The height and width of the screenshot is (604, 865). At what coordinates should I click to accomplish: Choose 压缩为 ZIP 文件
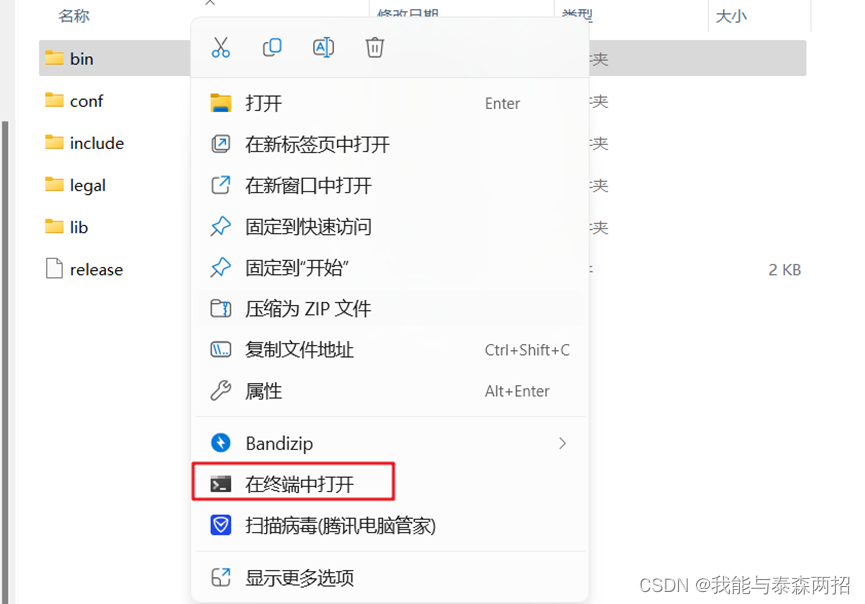click(x=390, y=308)
